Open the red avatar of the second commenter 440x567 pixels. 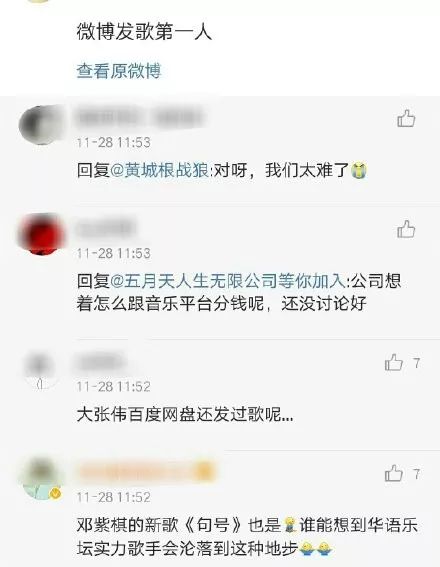pos(42,233)
